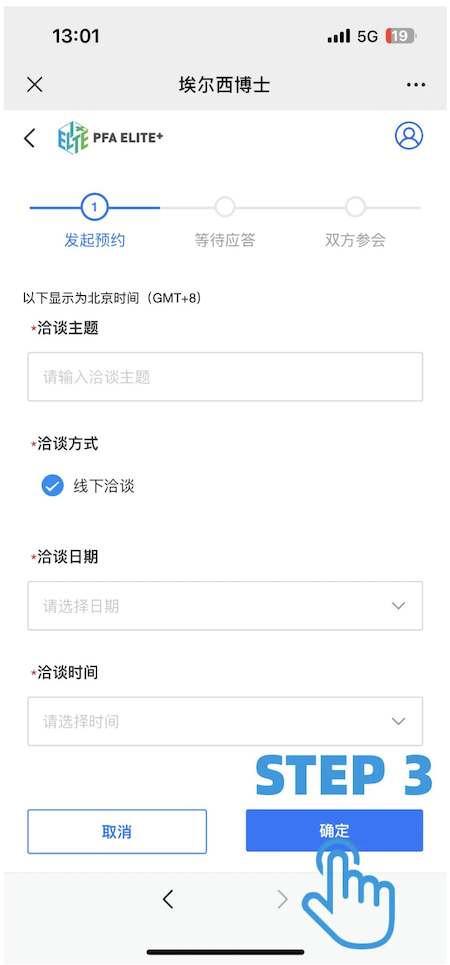Click the blue 确定 button
The height and width of the screenshot is (965, 450).
pyautogui.click(x=334, y=830)
